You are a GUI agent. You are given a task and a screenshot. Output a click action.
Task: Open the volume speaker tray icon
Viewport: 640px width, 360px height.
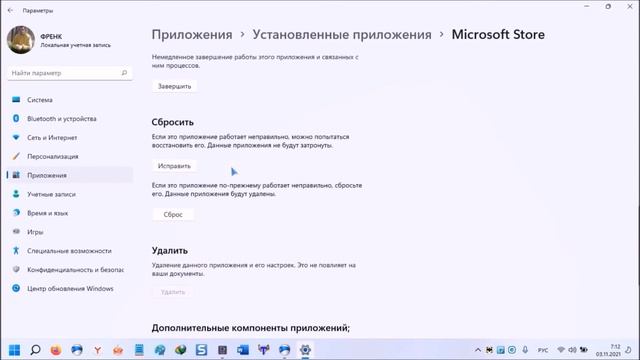[572, 350]
